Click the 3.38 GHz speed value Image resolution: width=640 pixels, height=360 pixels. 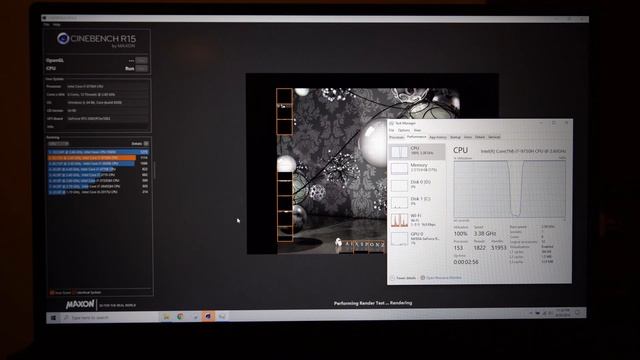(x=484, y=233)
